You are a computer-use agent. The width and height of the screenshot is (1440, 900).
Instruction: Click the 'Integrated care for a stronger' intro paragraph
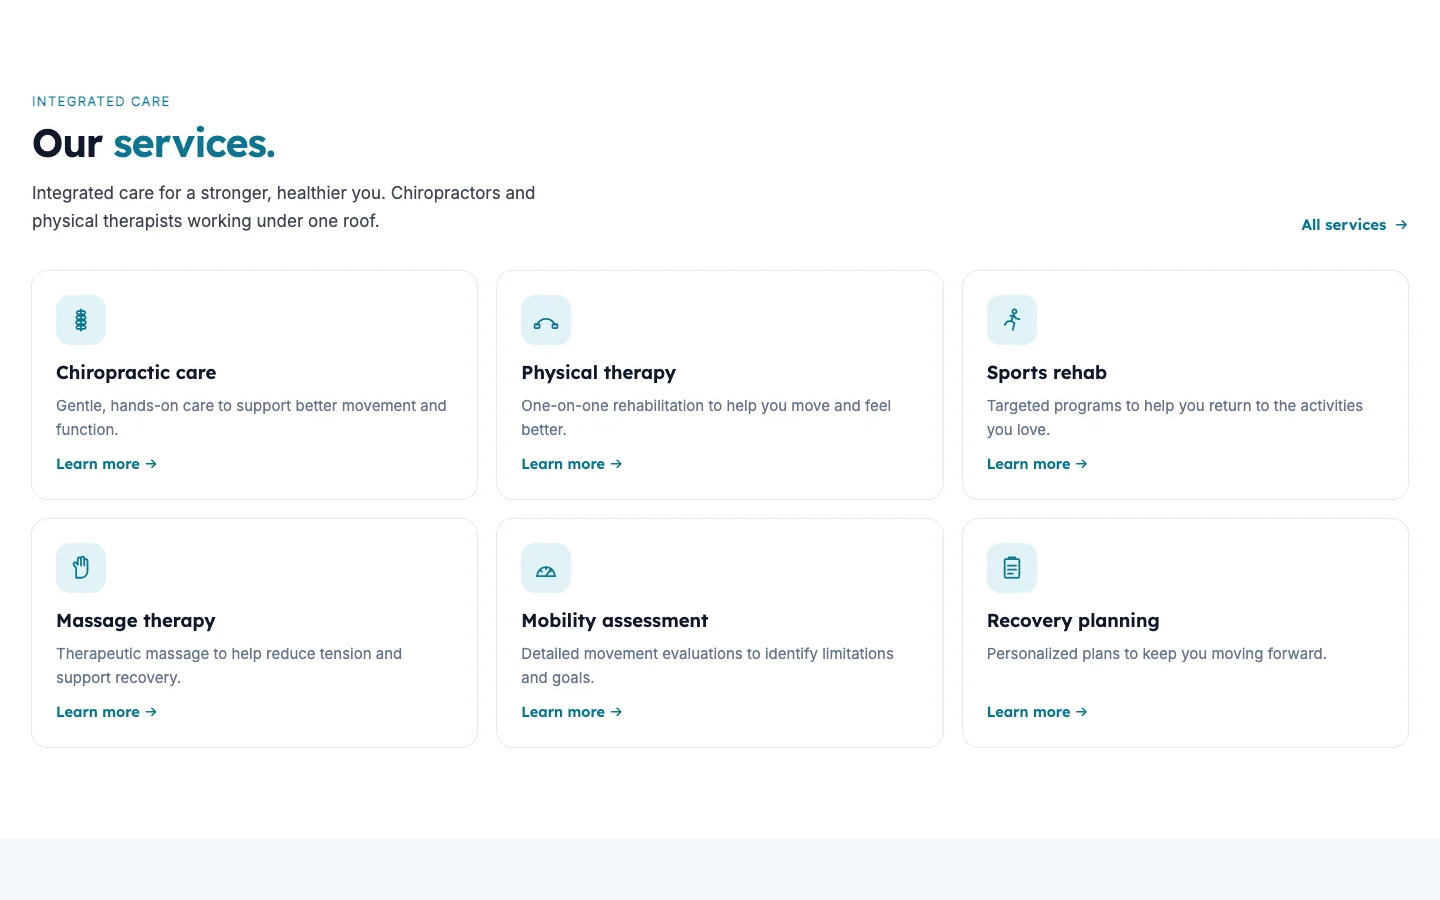pyautogui.click(x=284, y=207)
